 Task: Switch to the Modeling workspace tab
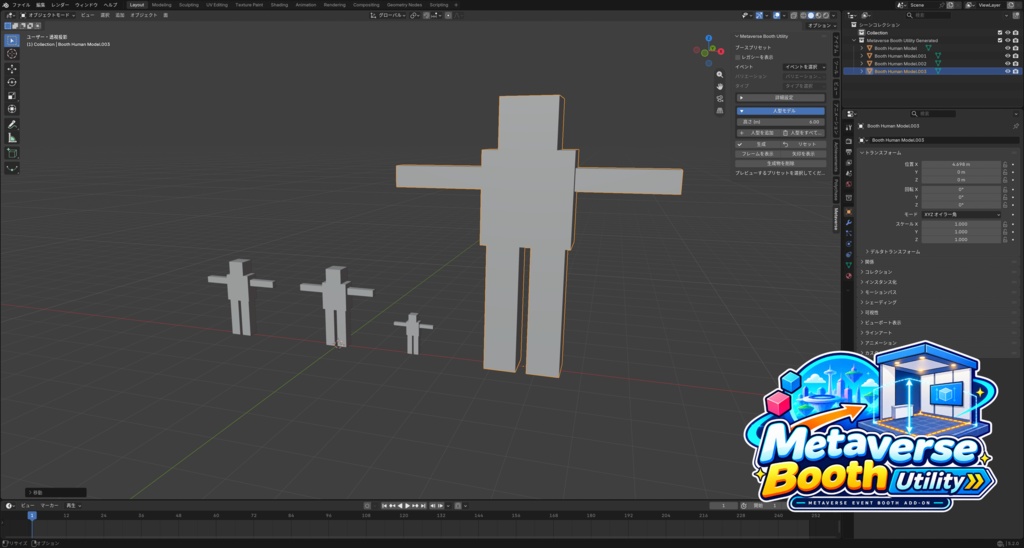pyautogui.click(x=161, y=5)
